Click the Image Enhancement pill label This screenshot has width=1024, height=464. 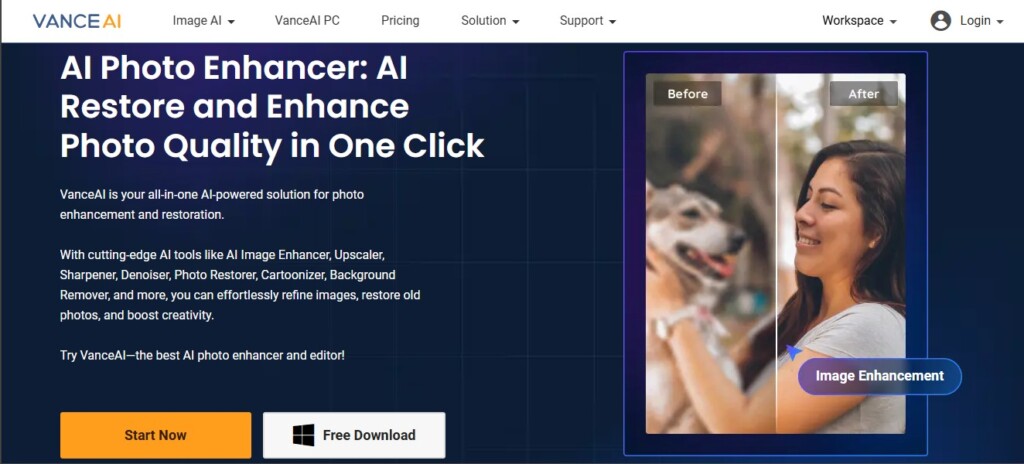point(880,376)
